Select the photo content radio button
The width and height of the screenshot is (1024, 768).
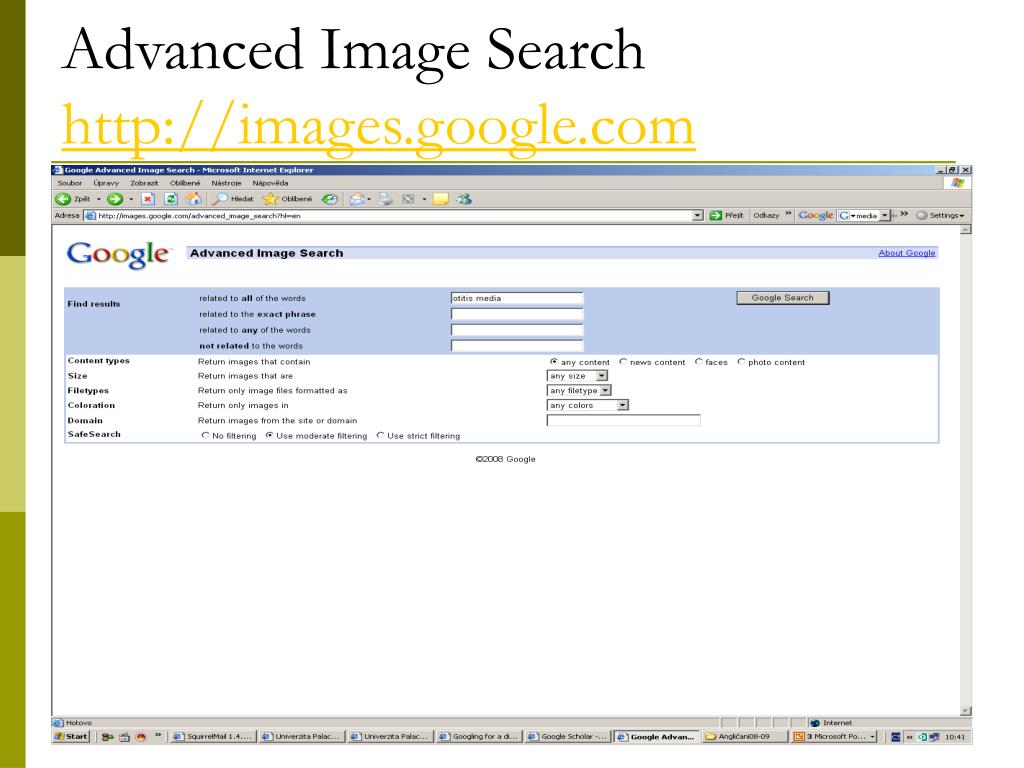[741, 361]
